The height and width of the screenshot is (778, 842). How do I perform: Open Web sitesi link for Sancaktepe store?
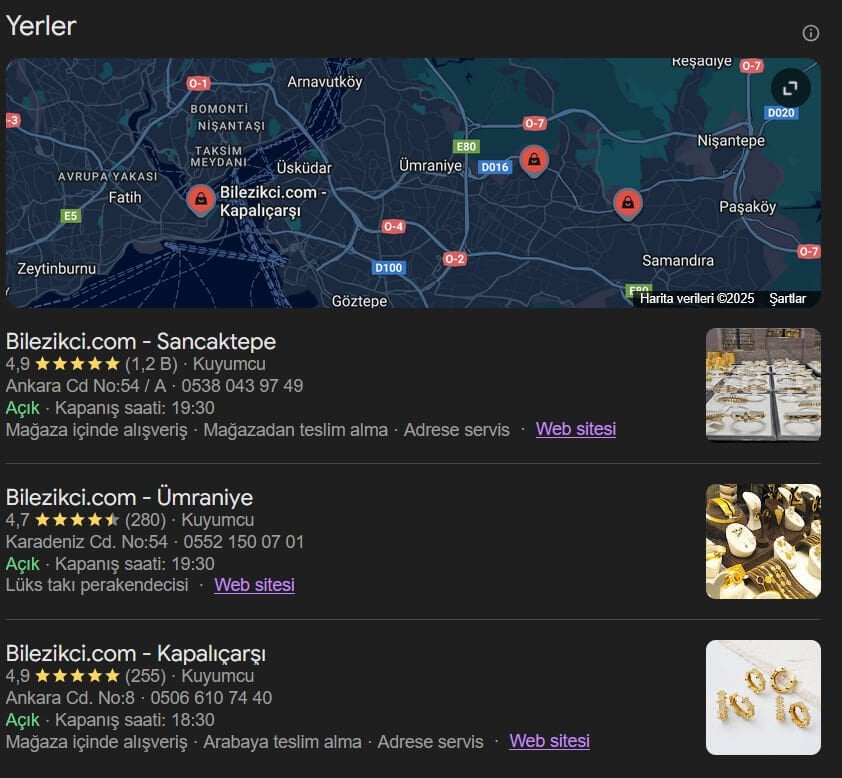[x=575, y=429]
